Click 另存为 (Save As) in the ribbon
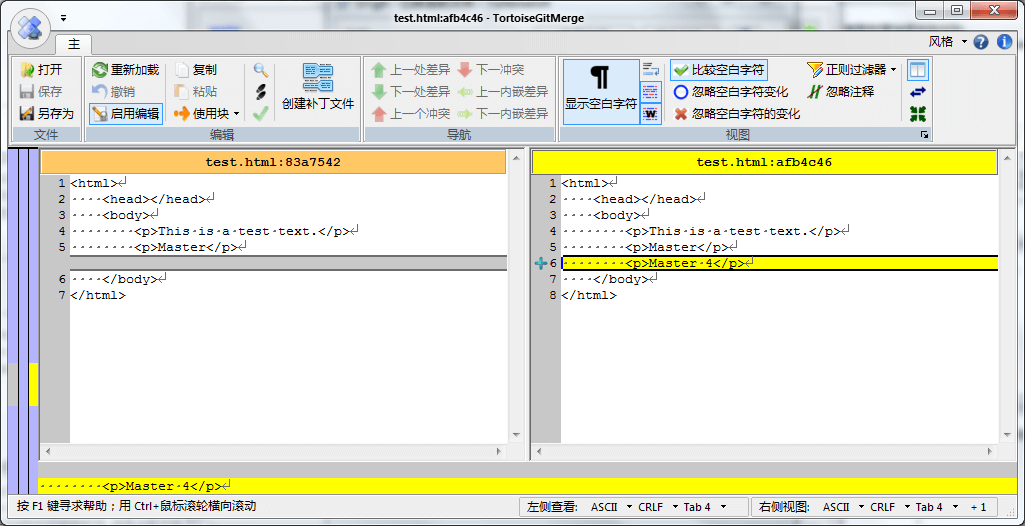 [46, 114]
